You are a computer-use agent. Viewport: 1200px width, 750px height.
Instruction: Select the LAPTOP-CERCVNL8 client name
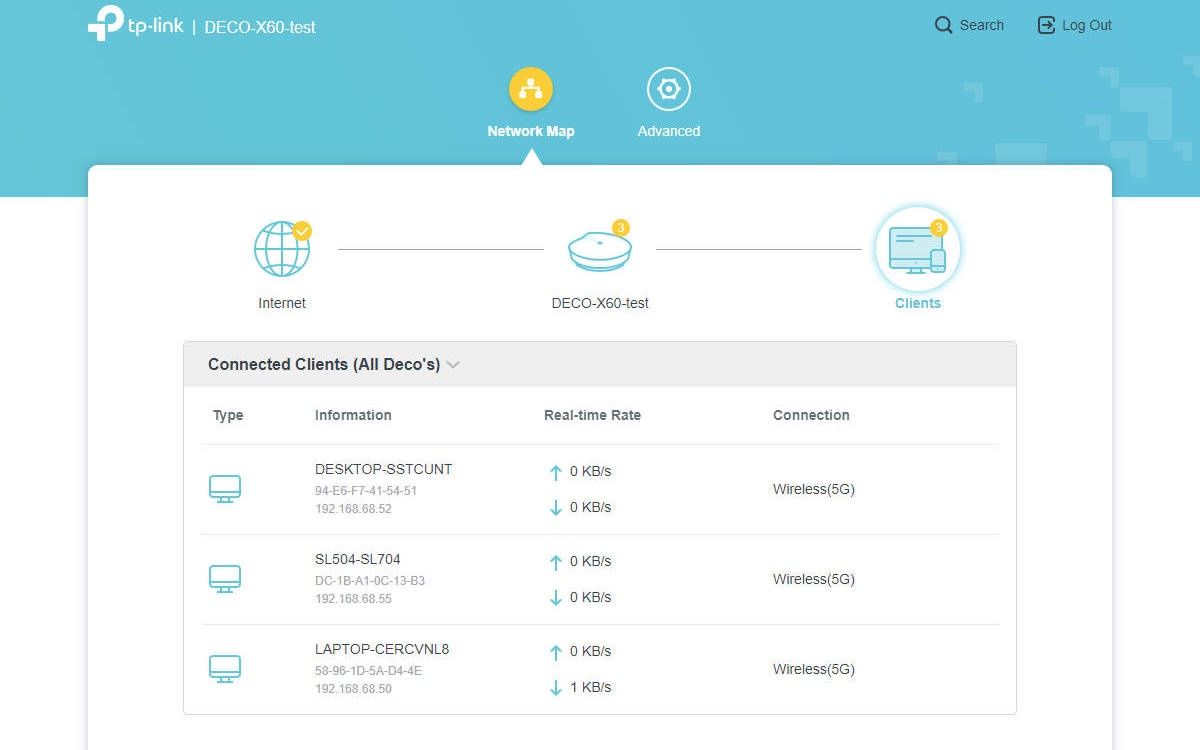(x=382, y=649)
